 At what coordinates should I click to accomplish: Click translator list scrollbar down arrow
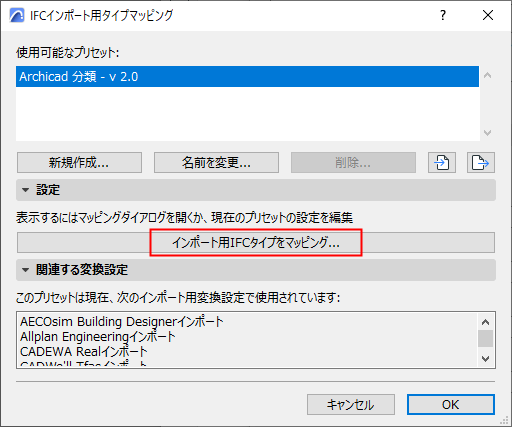486,358
